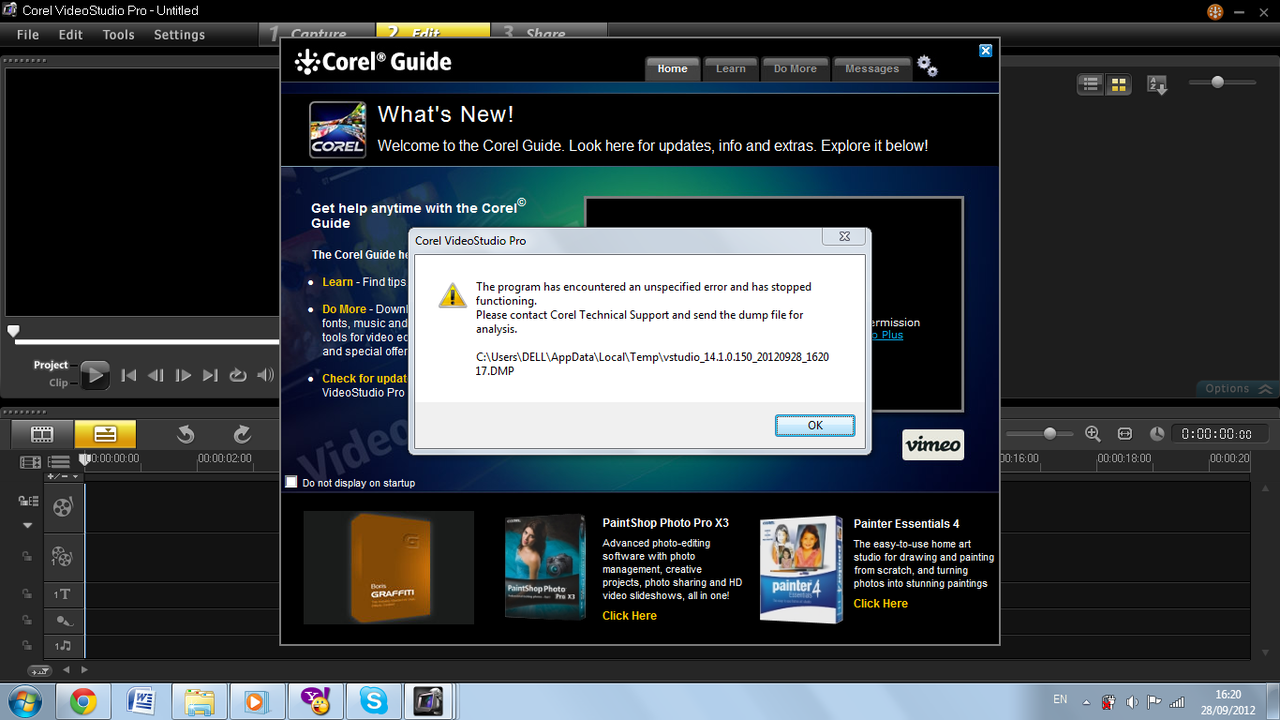The image size is (1280, 720).
Task: Switch to Storyboard View button
Action: pos(42,434)
